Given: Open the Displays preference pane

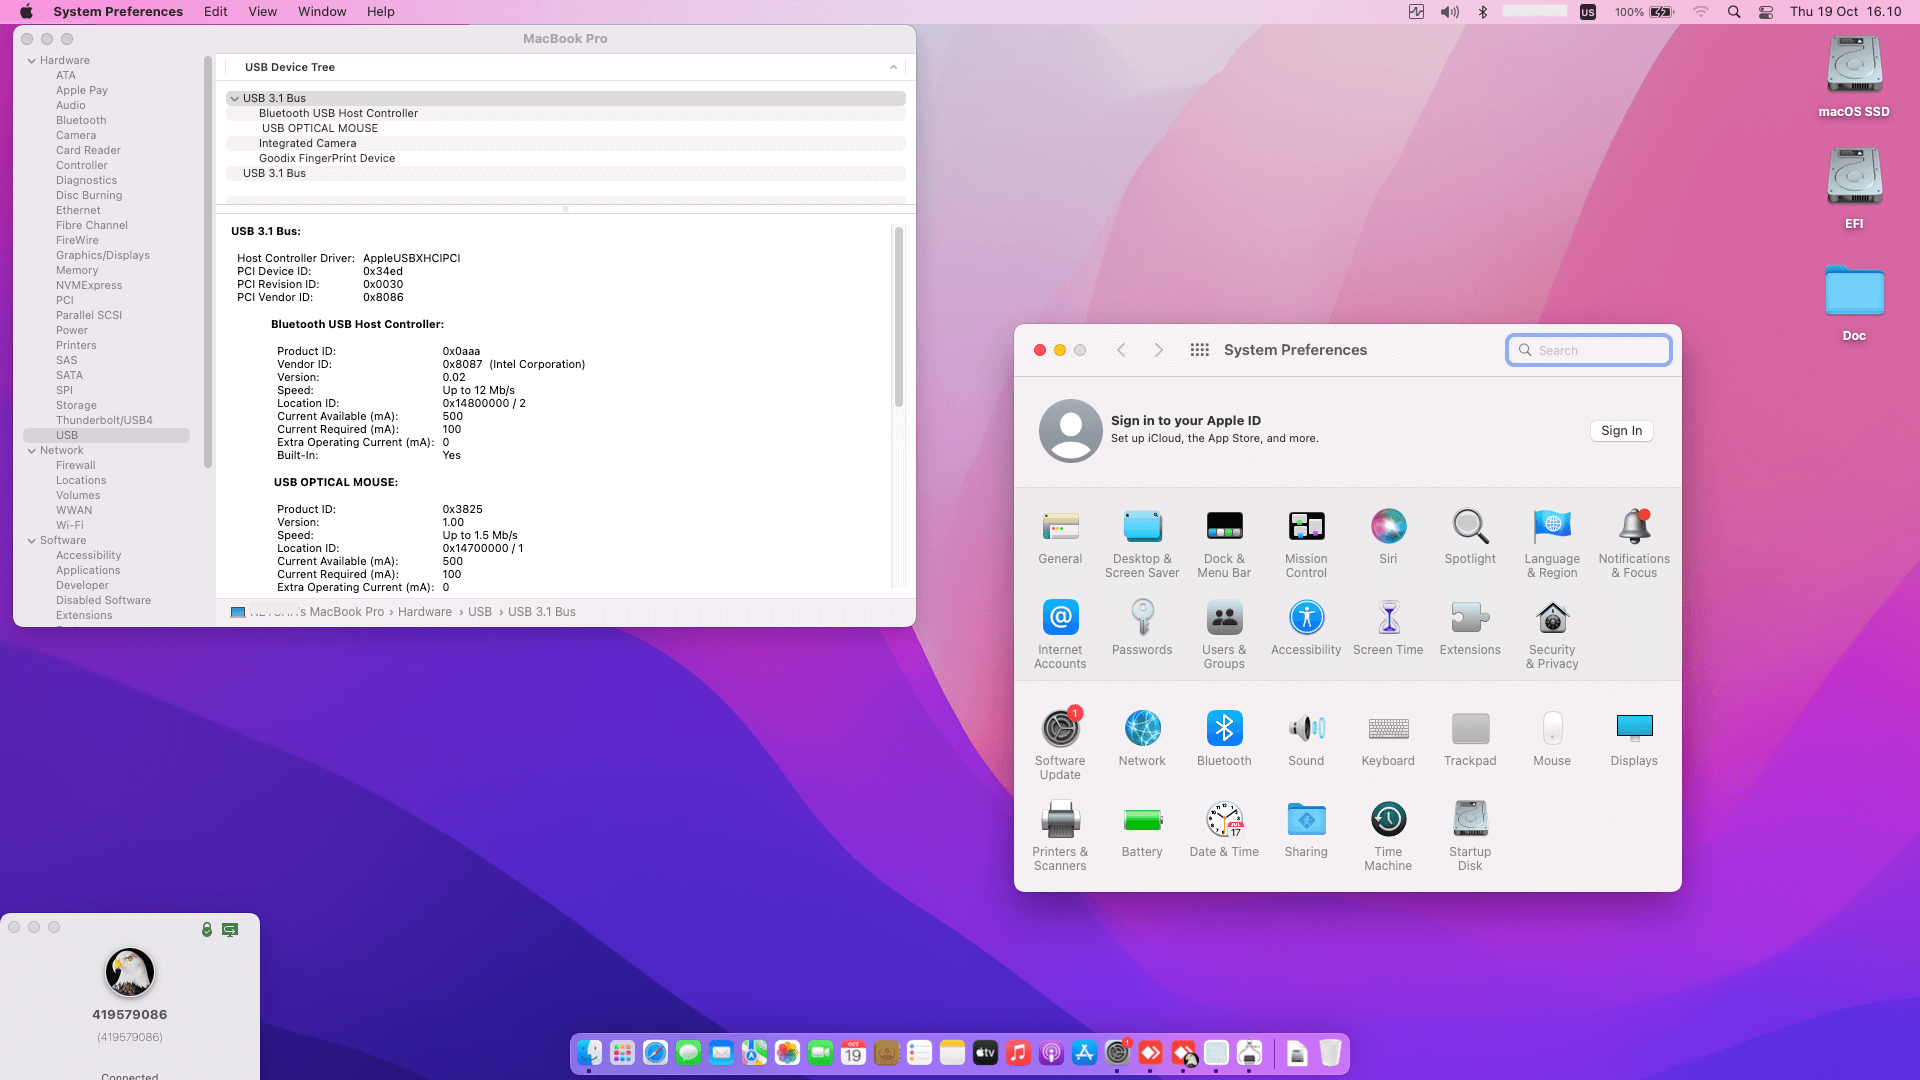Looking at the screenshot, I should tap(1633, 729).
